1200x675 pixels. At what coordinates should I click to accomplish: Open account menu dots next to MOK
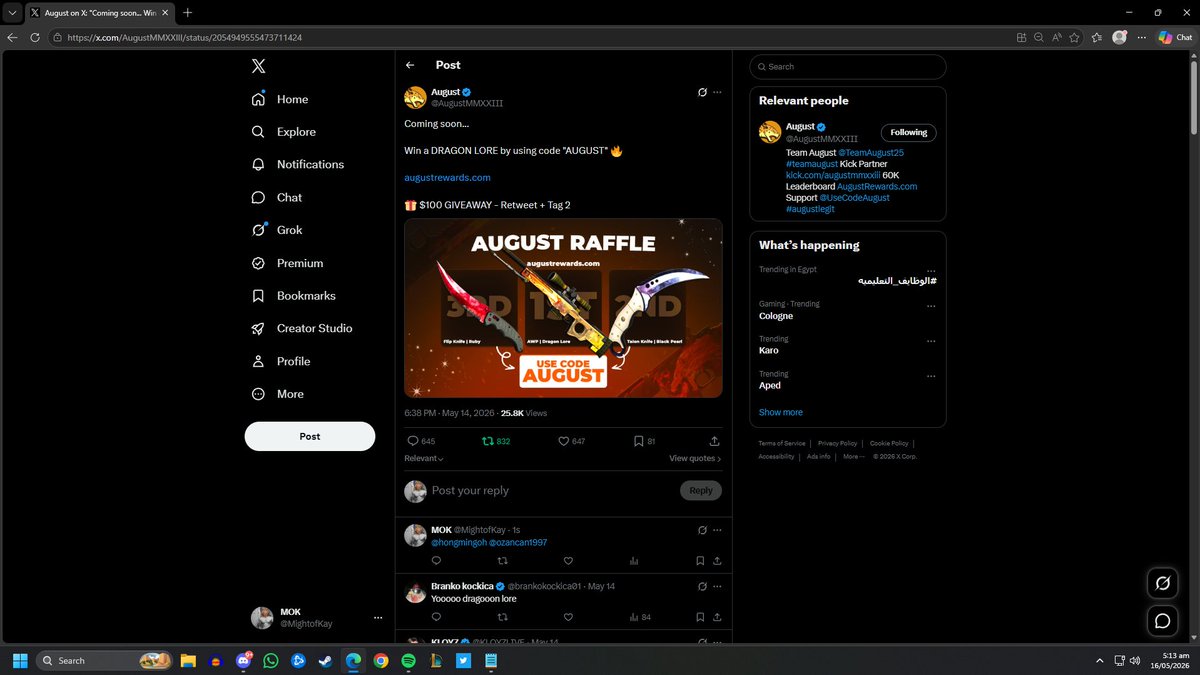[x=378, y=618]
